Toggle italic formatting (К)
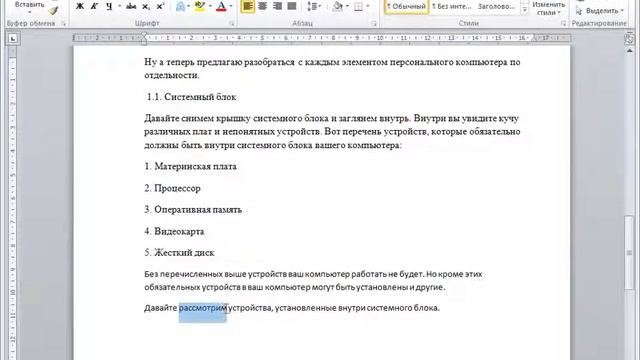 coord(94,6)
